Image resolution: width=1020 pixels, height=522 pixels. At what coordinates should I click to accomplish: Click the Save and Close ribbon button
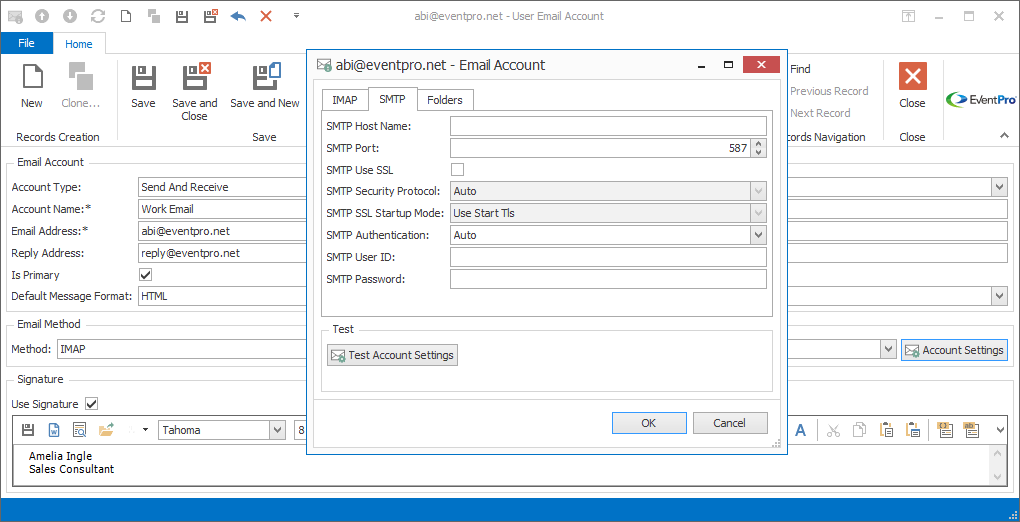(195, 92)
